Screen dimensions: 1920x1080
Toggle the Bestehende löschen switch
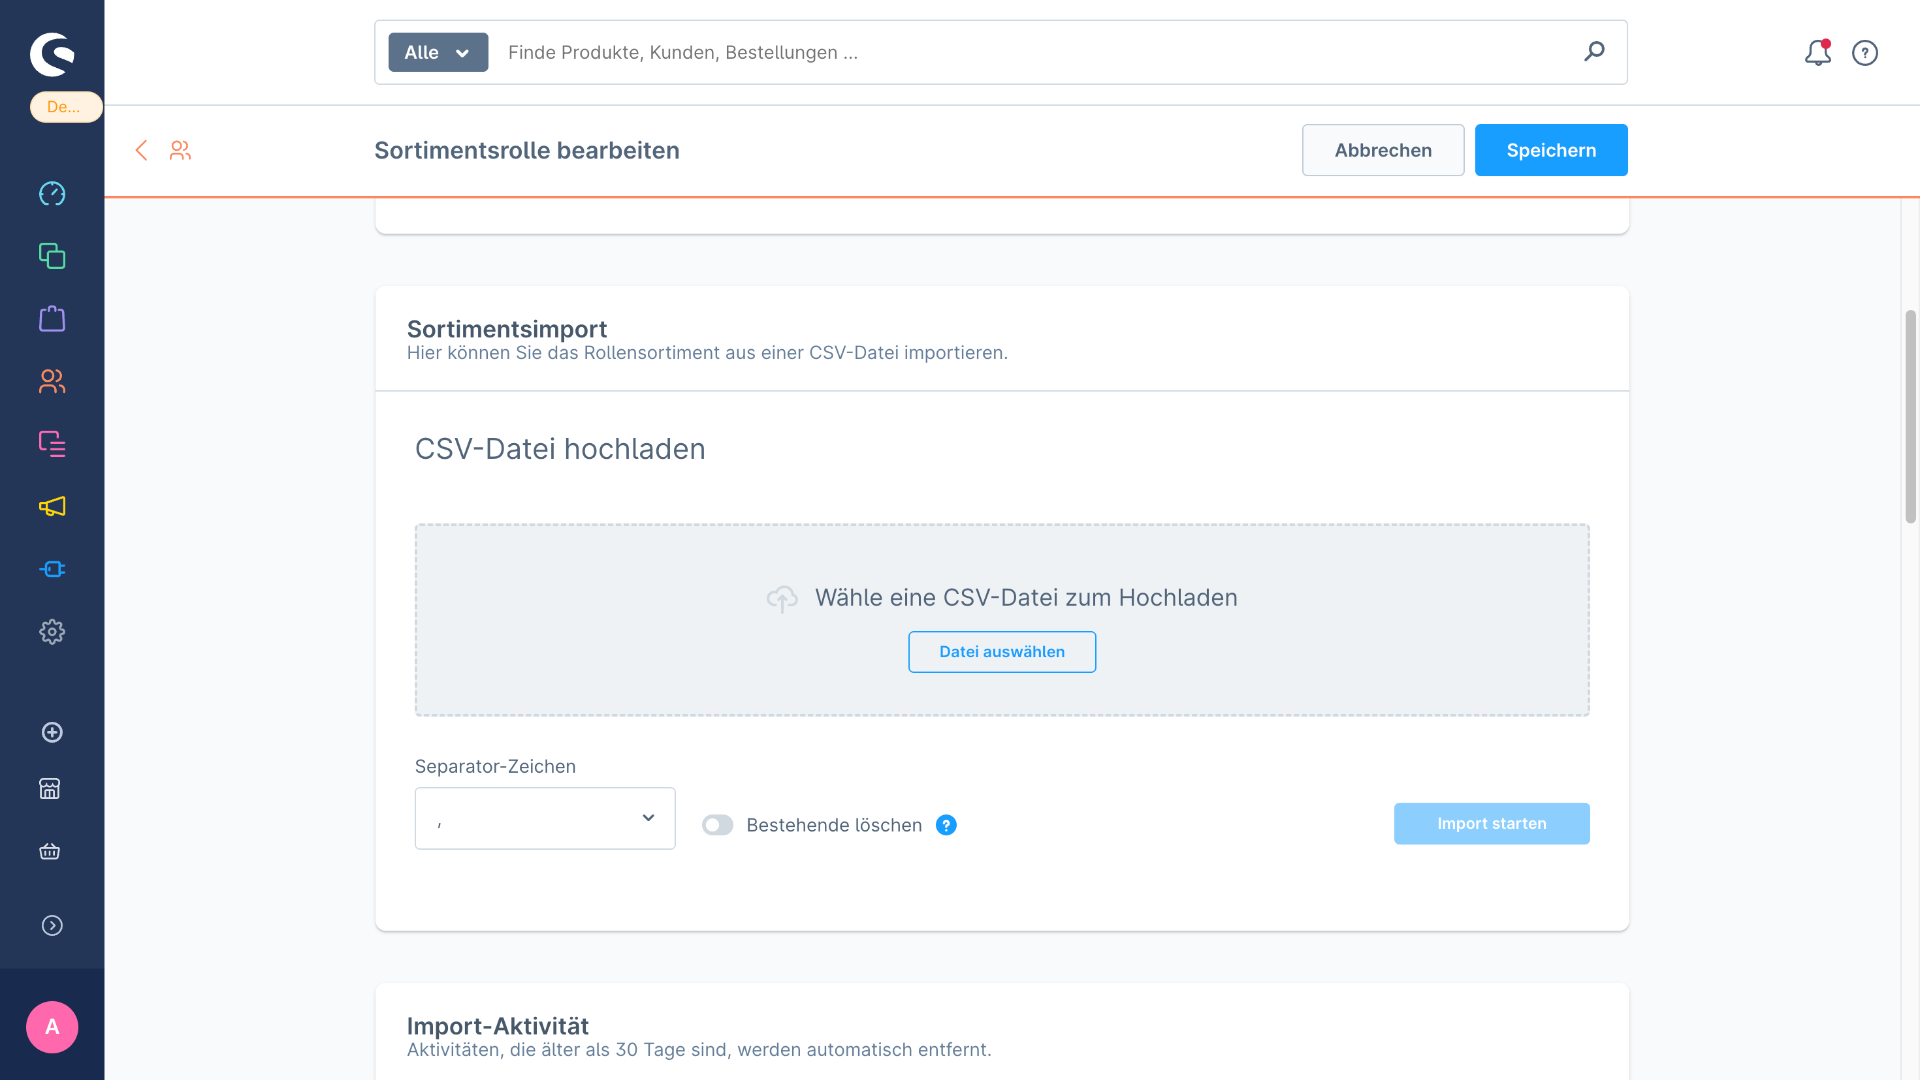click(717, 825)
